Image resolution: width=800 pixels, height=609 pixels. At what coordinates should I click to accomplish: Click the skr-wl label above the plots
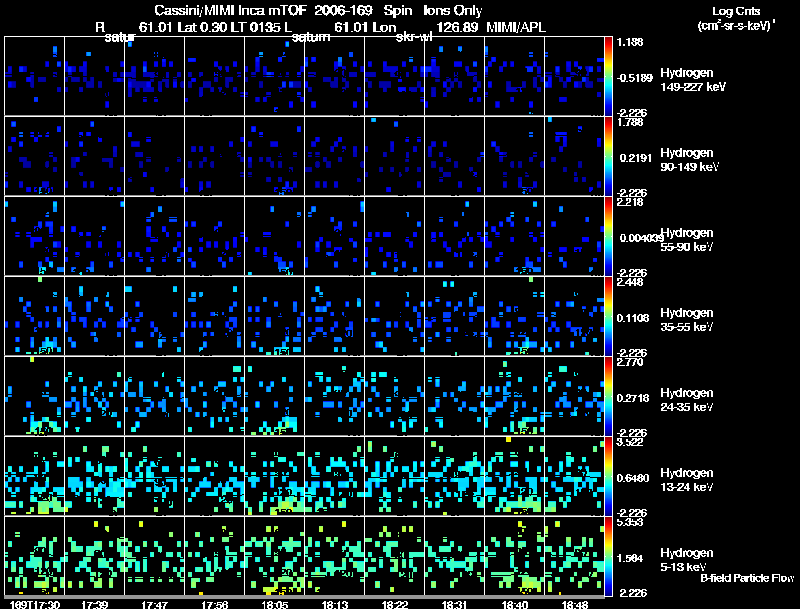(x=415, y=38)
